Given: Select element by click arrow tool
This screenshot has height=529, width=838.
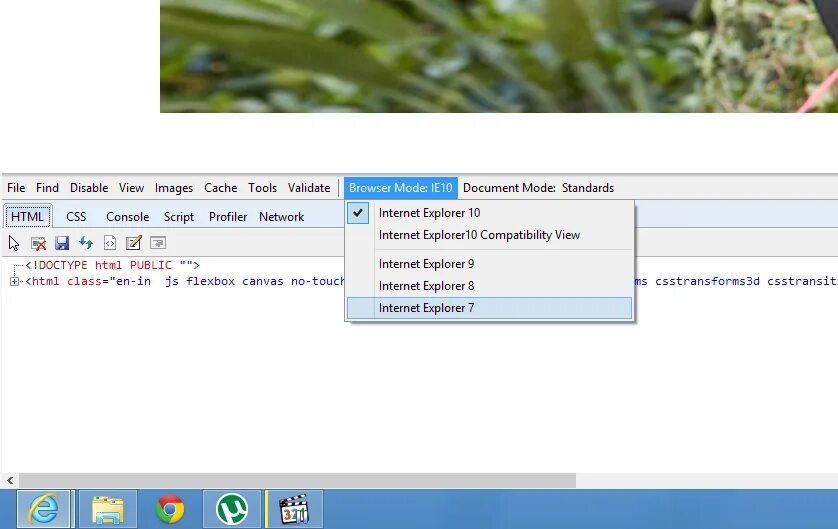Looking at the screenshot, I should (14, 243).
